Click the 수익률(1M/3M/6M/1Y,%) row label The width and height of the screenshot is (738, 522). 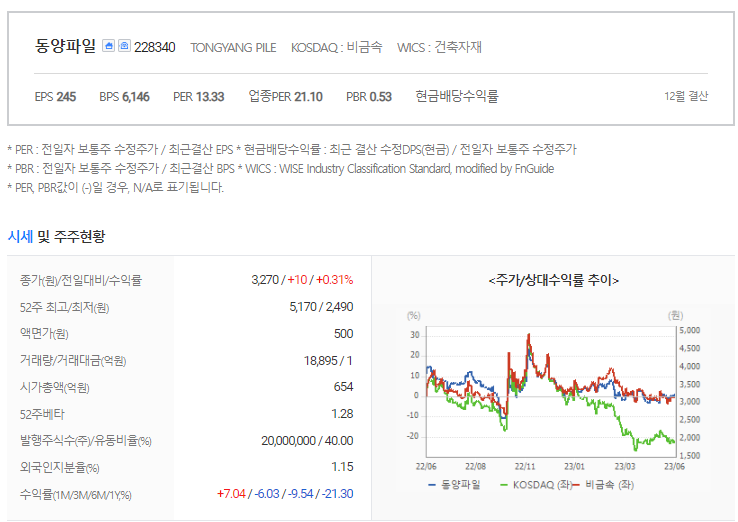76,495
